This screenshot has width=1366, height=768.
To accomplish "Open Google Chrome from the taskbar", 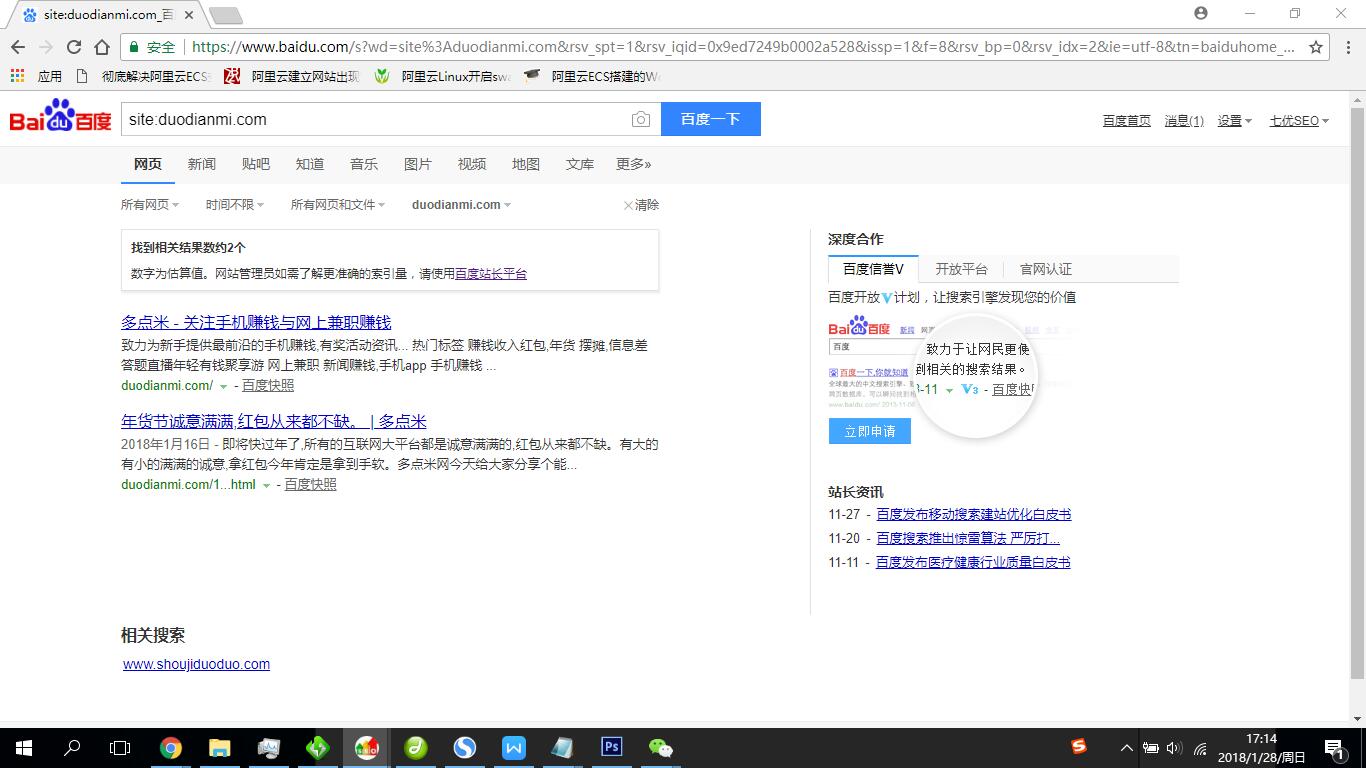I will click(x=171, y=747).
